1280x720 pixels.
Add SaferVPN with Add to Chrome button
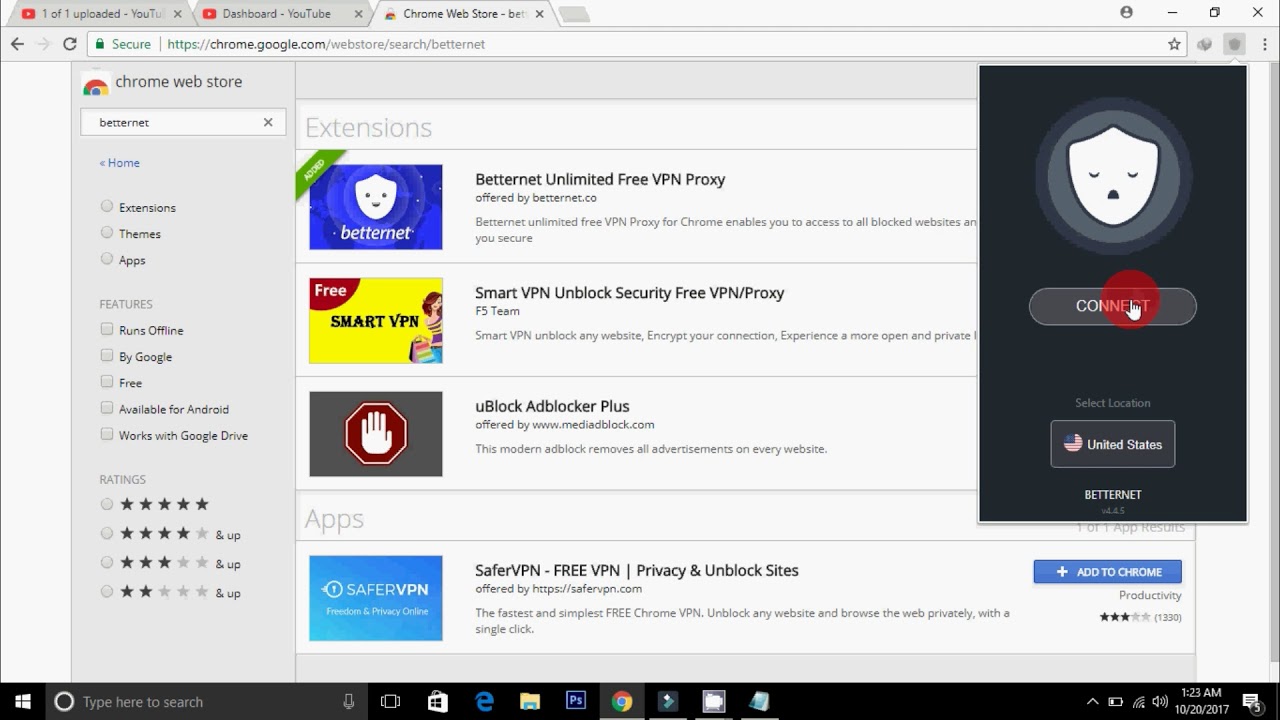[x=1108, y=572]
